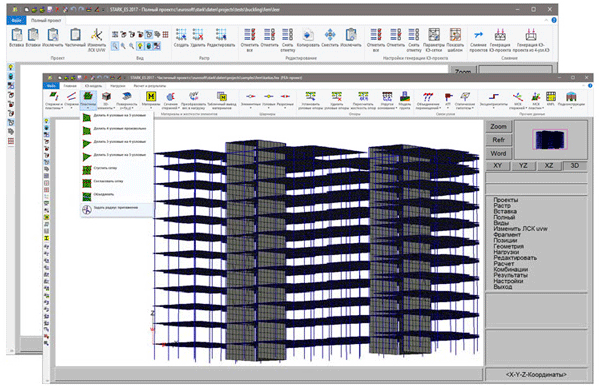Click the Изменить ЛСК UVW axes icon
The image size is (600, 386).
96,35
